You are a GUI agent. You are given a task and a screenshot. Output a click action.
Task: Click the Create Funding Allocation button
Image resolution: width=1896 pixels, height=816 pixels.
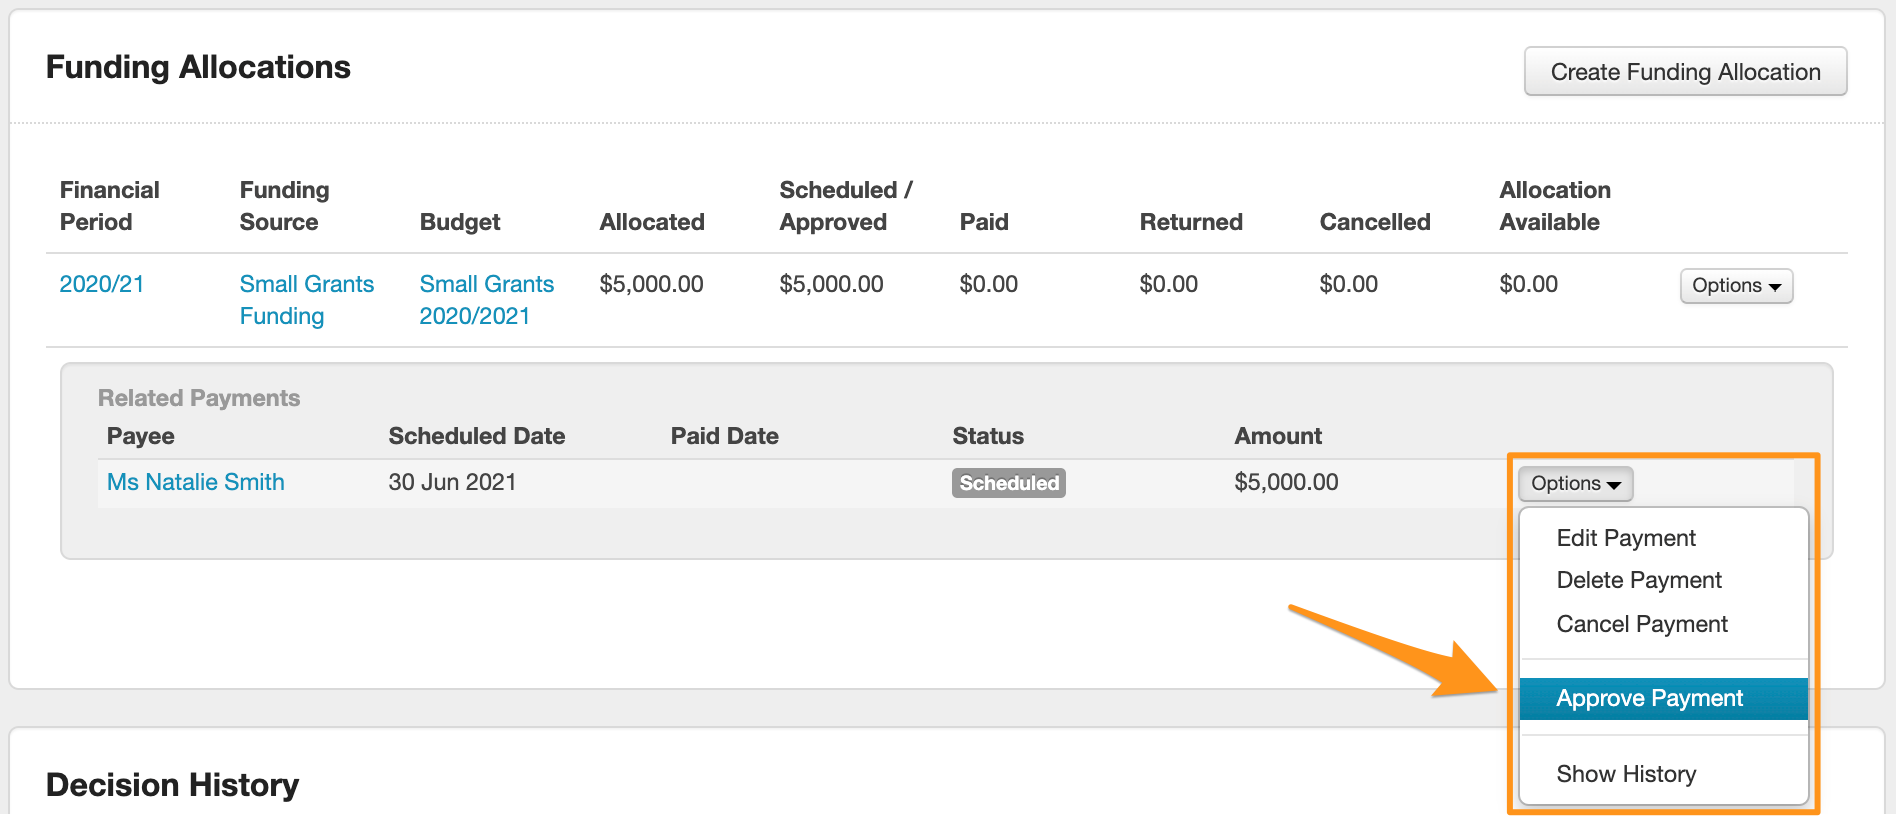tap(1684, 72)
